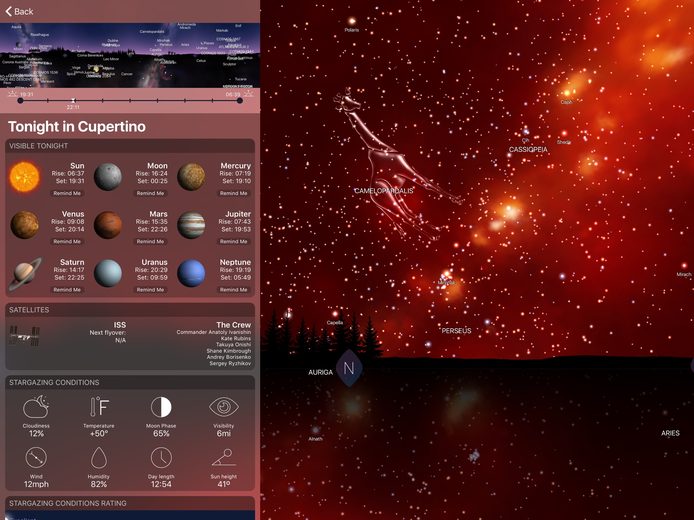
Task: Tap crew member Shane Kimbrough
Action: click(229, 351)
